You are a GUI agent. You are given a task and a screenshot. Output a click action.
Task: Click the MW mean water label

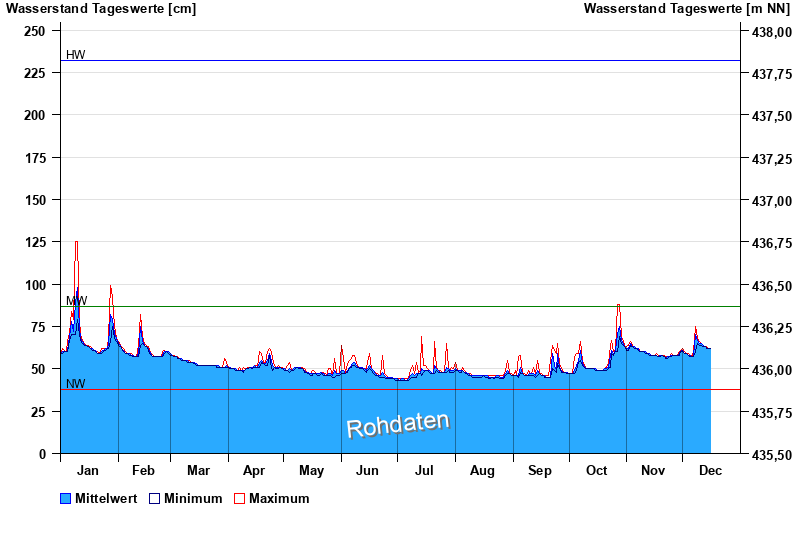click(x=76, y=300)
